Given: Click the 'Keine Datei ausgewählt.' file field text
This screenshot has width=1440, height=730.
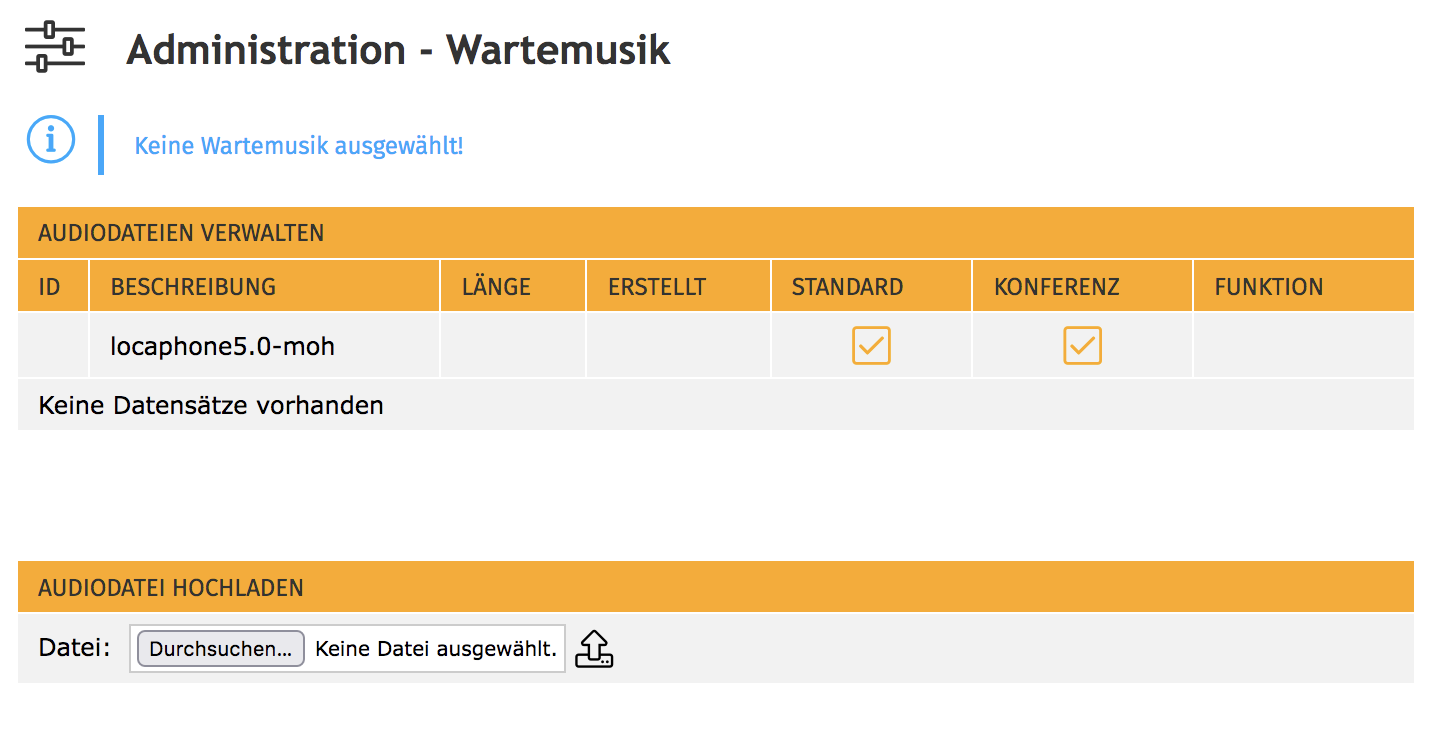Looking at the screenshot, I should pos(436,649).
